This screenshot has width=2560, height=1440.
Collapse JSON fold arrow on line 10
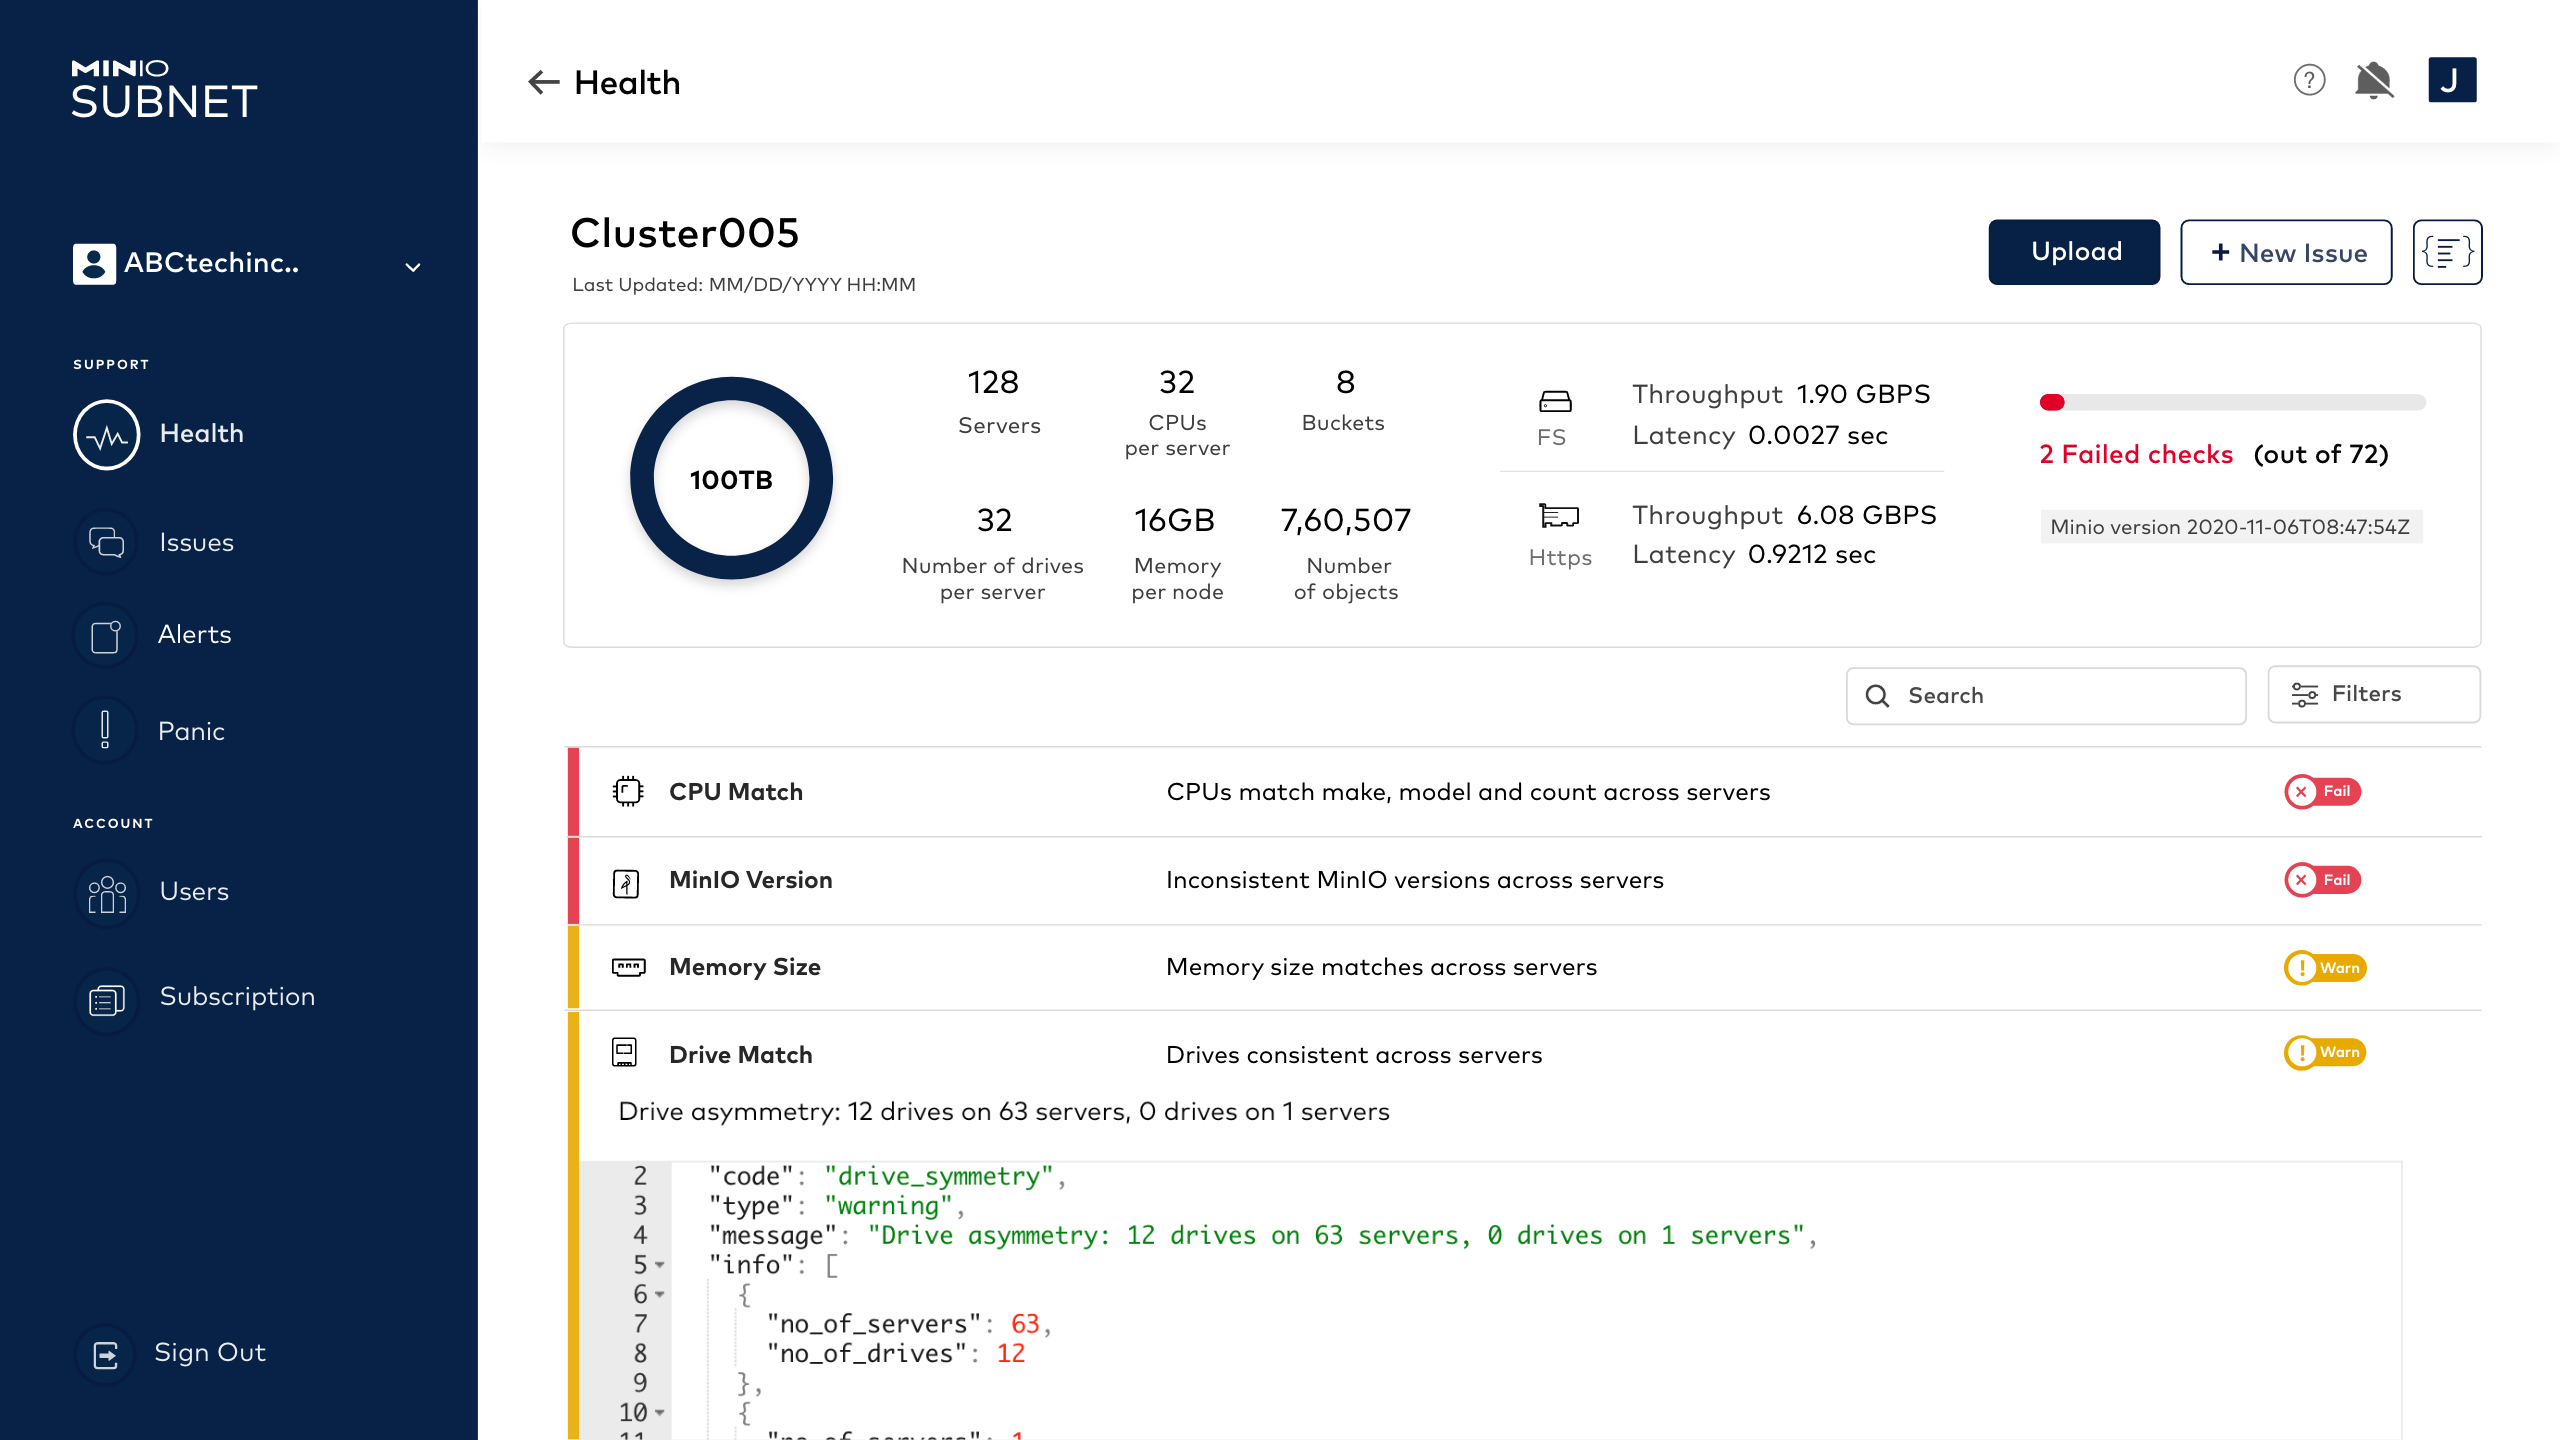pos(660,1413)
